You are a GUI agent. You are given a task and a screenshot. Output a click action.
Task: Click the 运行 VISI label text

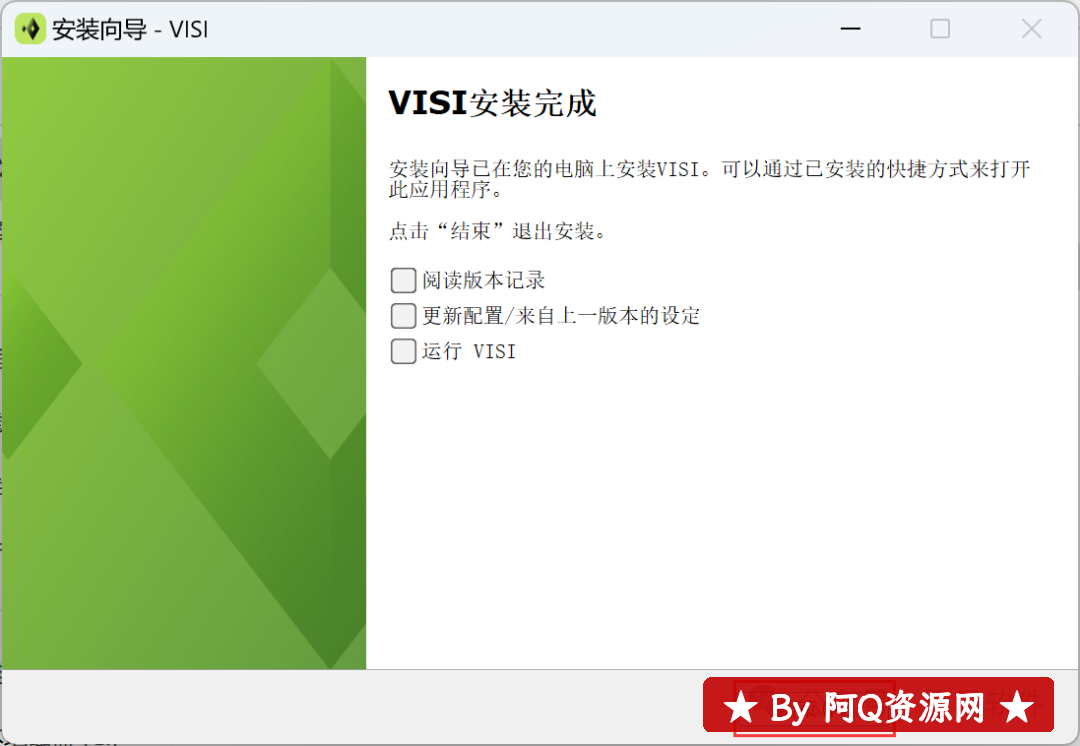click(469, 351)
